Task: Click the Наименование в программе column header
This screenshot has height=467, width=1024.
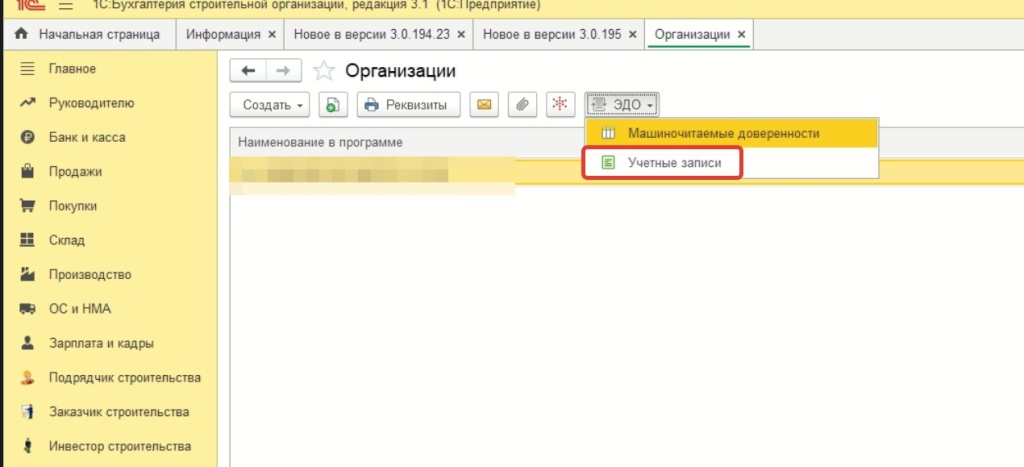Action: click(x=320, y=142)
